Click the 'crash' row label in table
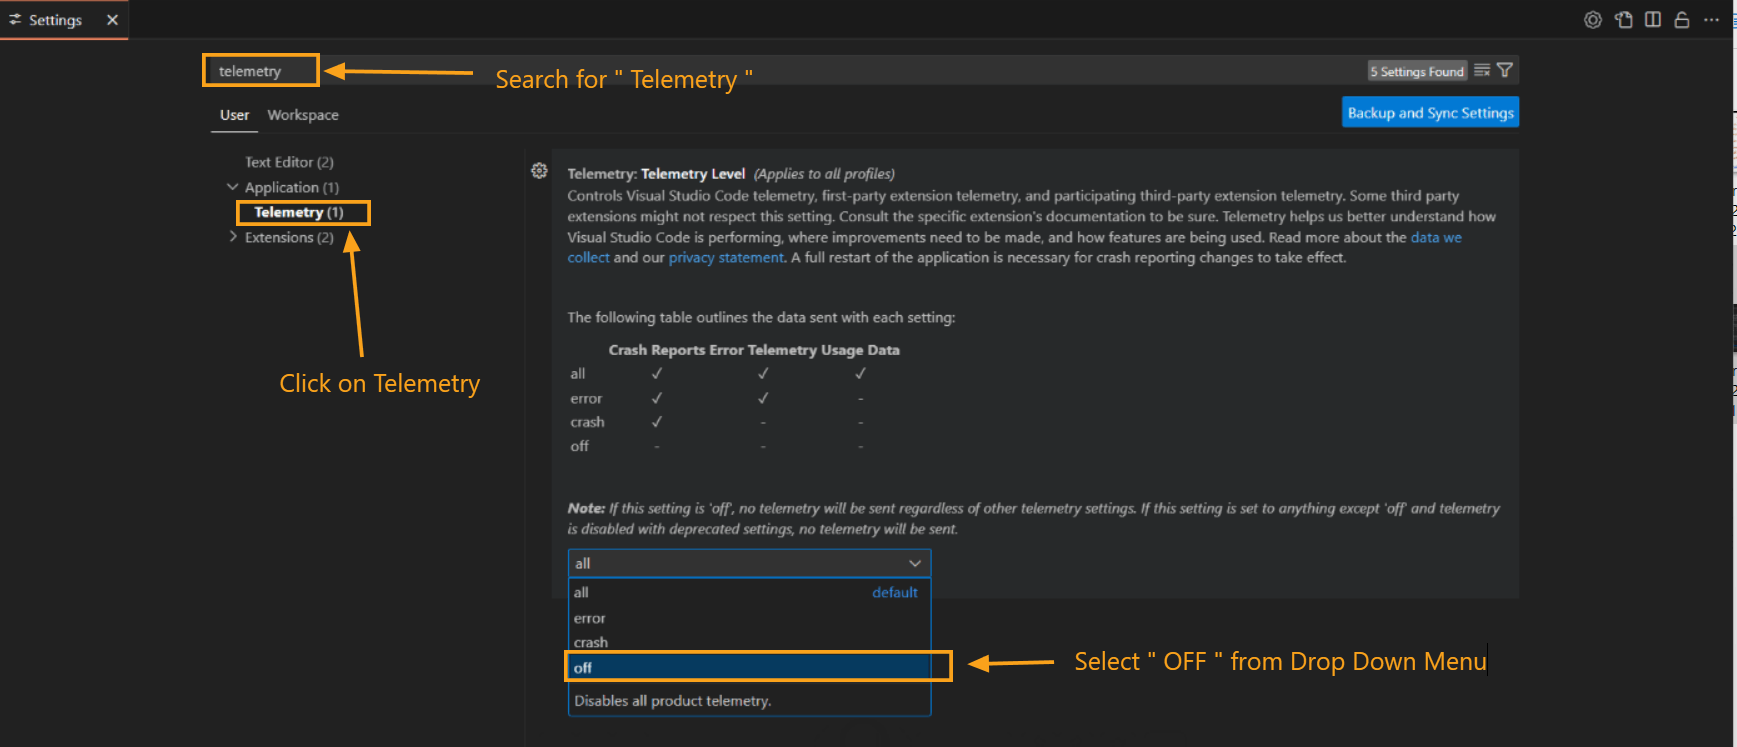This screenshot has height=747, width=1737. tap(587, 422)
